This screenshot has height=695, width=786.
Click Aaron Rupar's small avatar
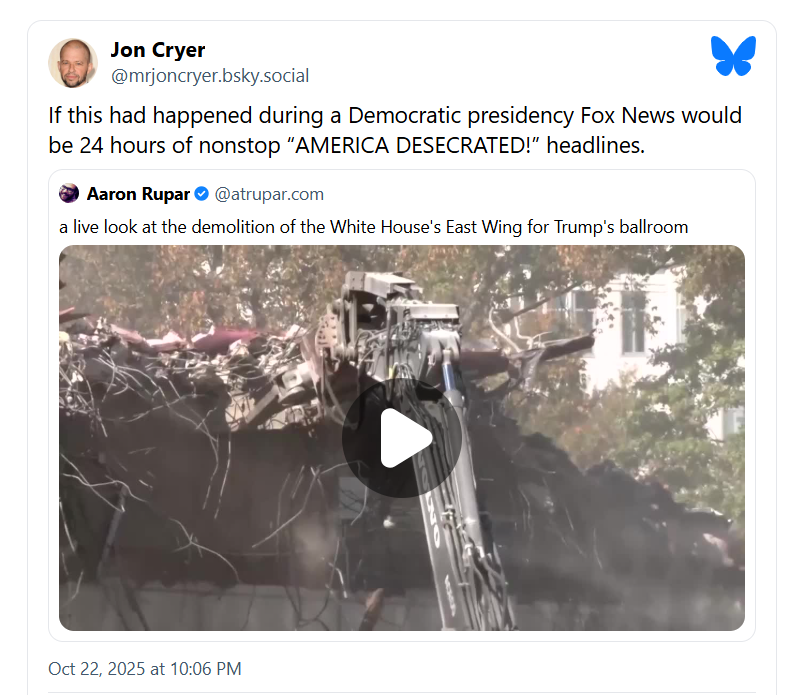tap(69, 194)
